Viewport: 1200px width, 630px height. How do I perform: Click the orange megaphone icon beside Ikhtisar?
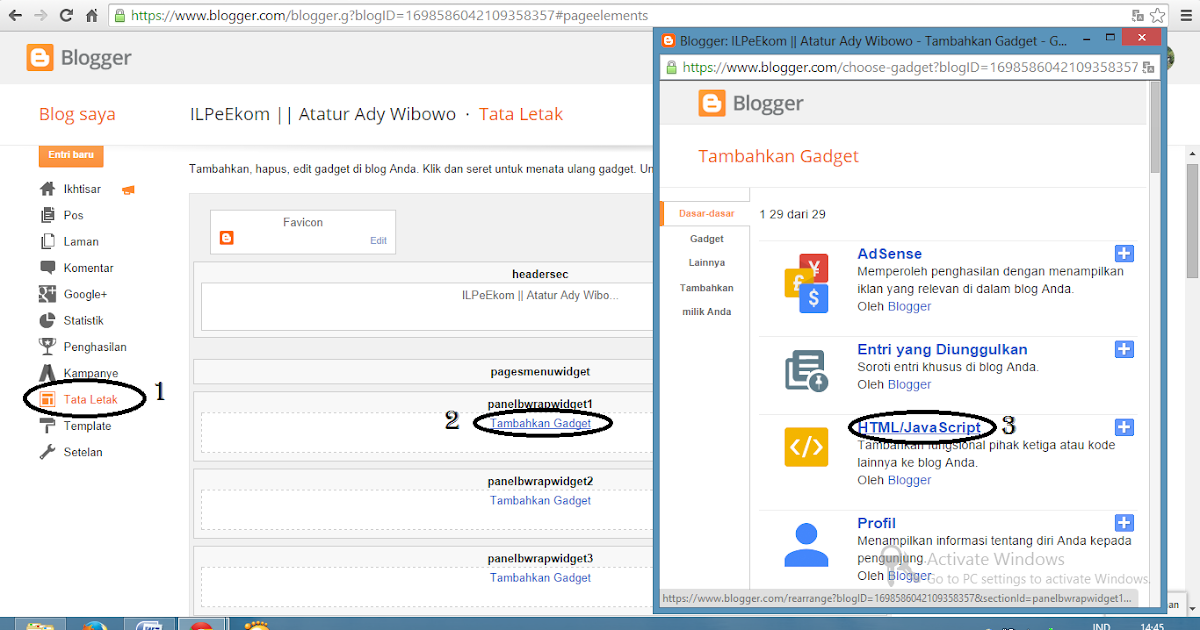click(128, 189)
